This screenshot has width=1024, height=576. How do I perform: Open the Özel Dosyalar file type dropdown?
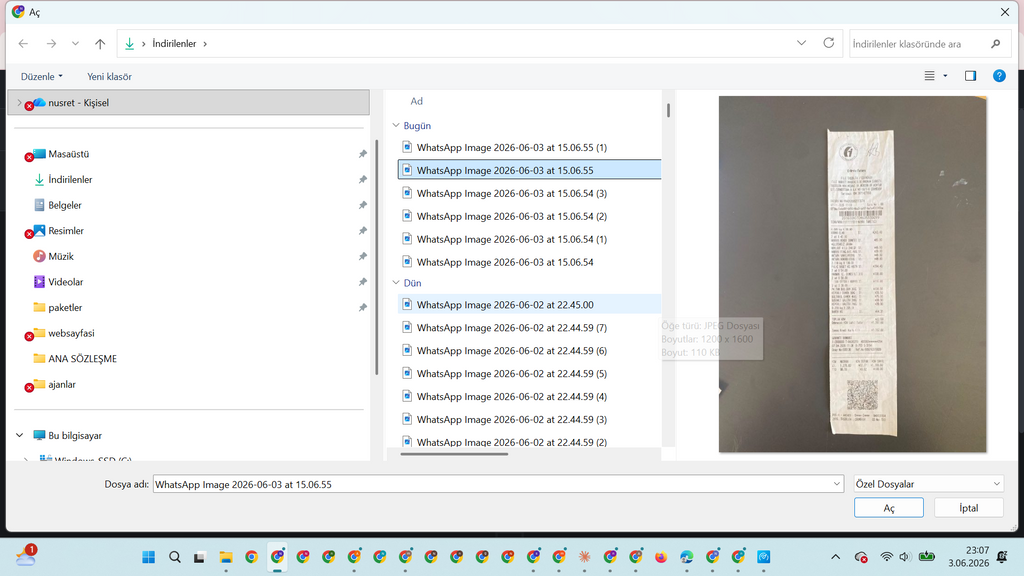point(928,484)
